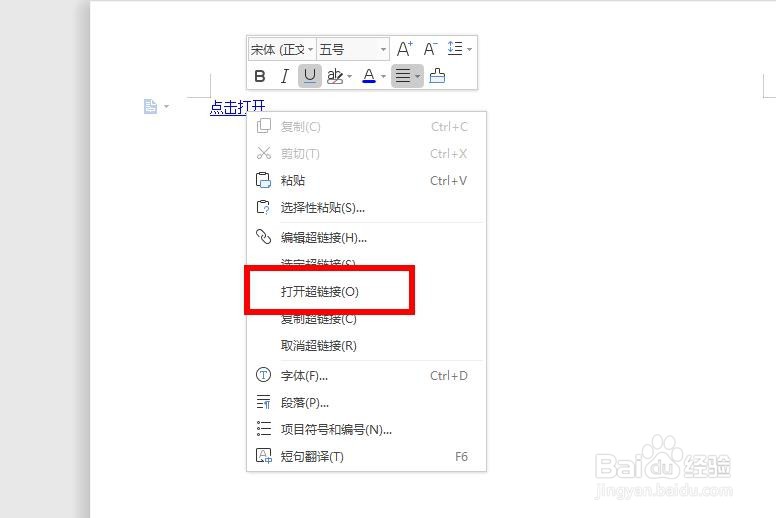Screen dimensions: 776x518
Task: Click 编辑超链接(H)... menu entry
Action: (366, 238)
